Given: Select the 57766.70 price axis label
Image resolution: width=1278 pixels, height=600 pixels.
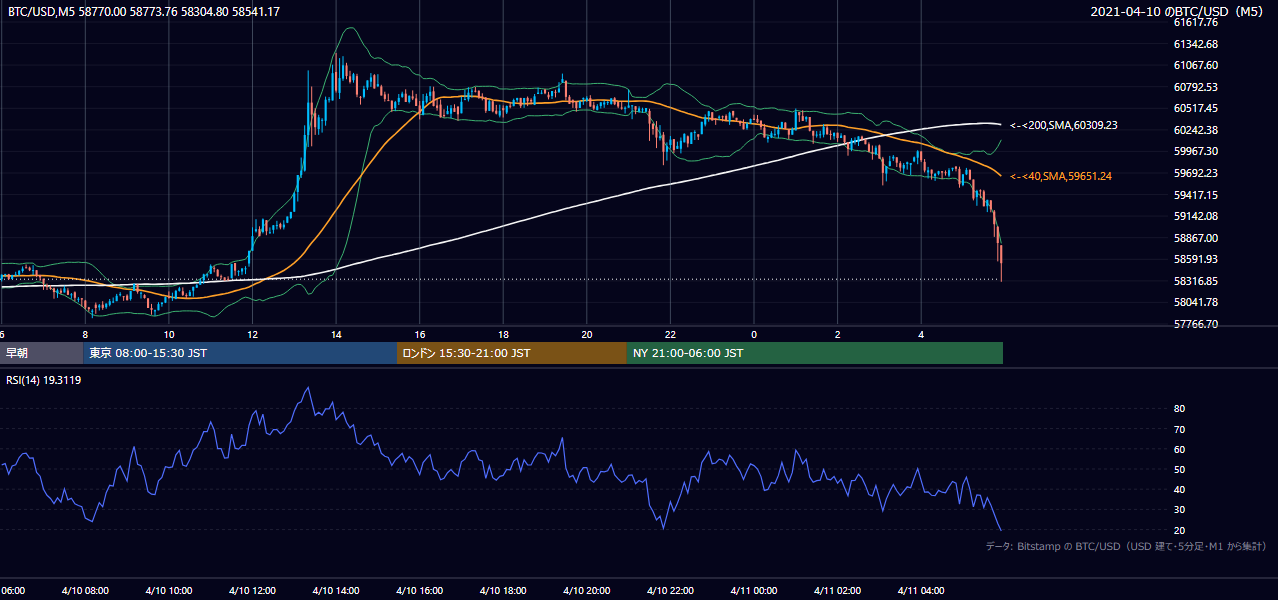Looking at the screenshot, I should pyautogui.click(x=1196, y=324).
